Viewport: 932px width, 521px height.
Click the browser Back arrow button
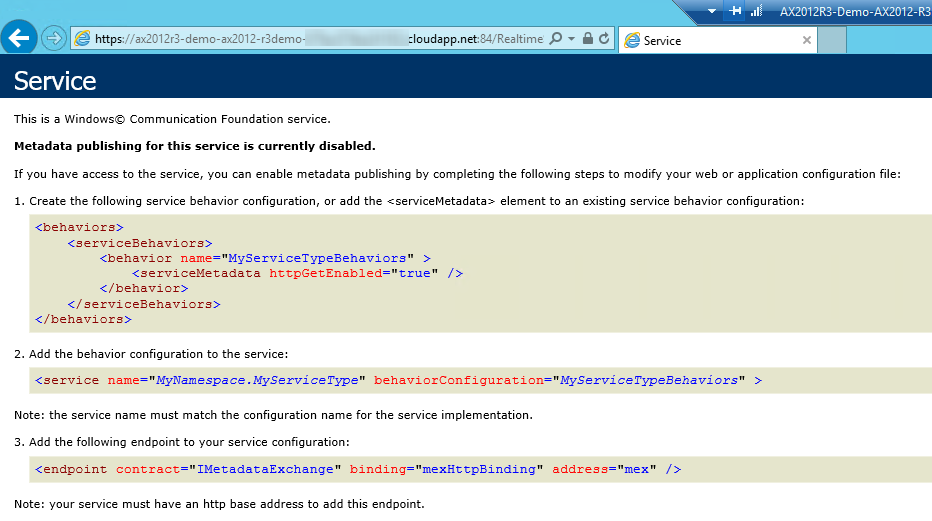tap(20, 39)
